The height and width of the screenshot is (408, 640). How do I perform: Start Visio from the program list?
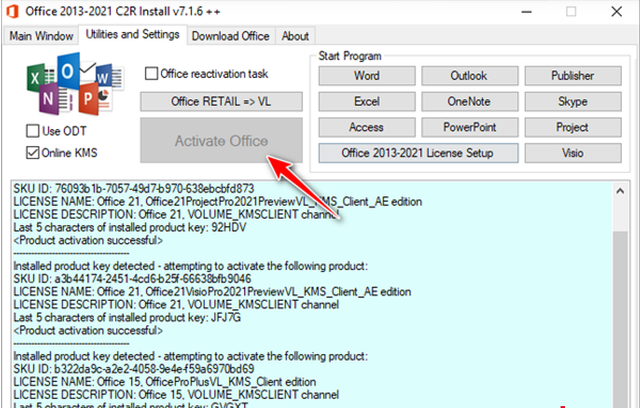pos(572,153)
